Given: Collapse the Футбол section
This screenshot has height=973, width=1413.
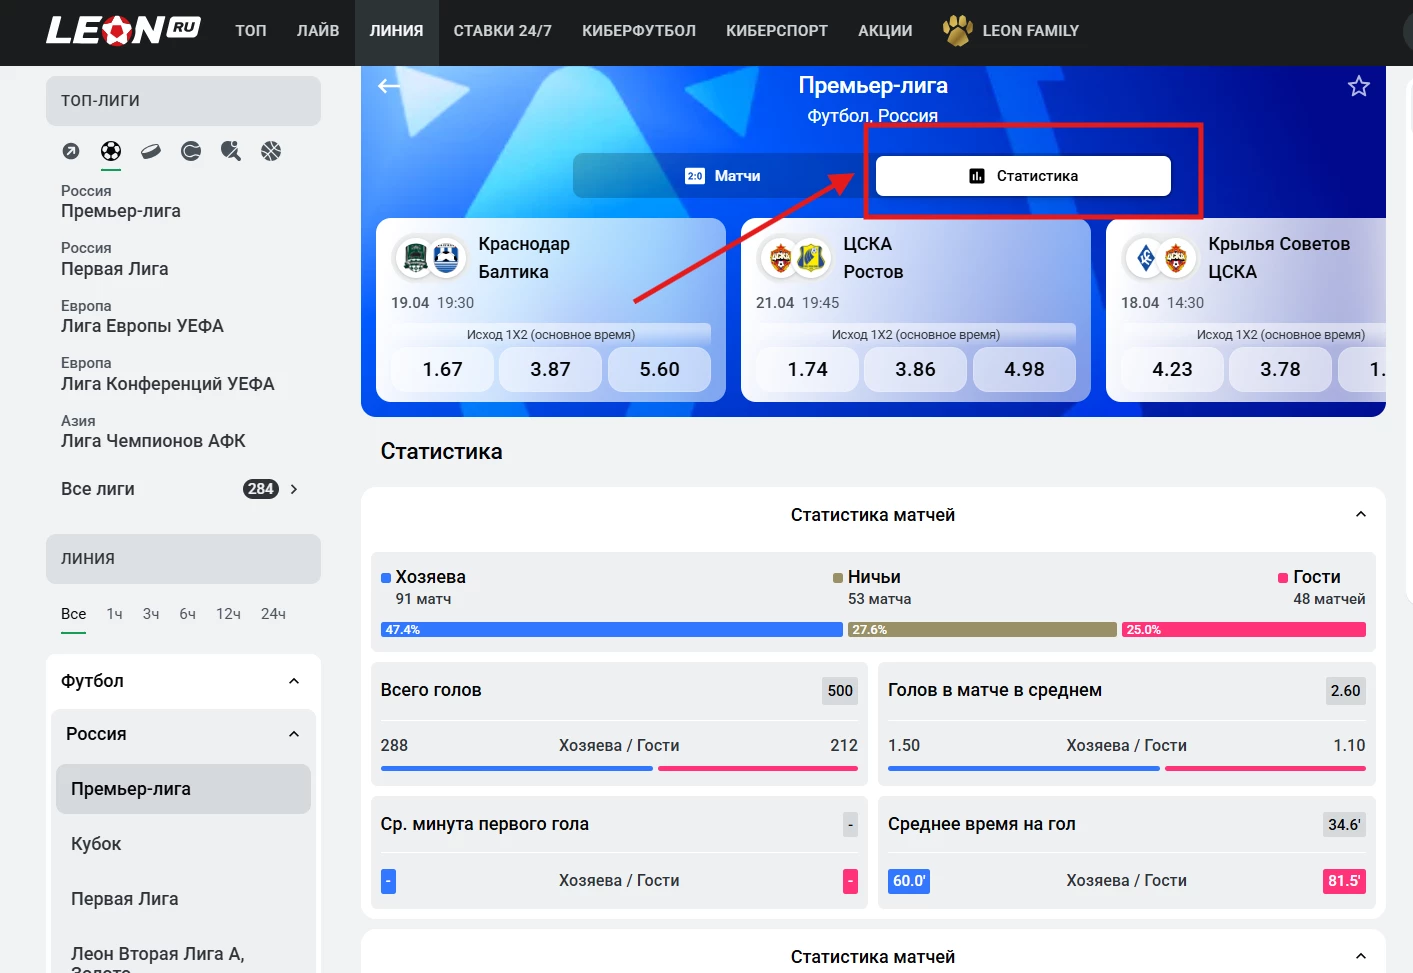Looking at the screenshot, I should (294, 681).
